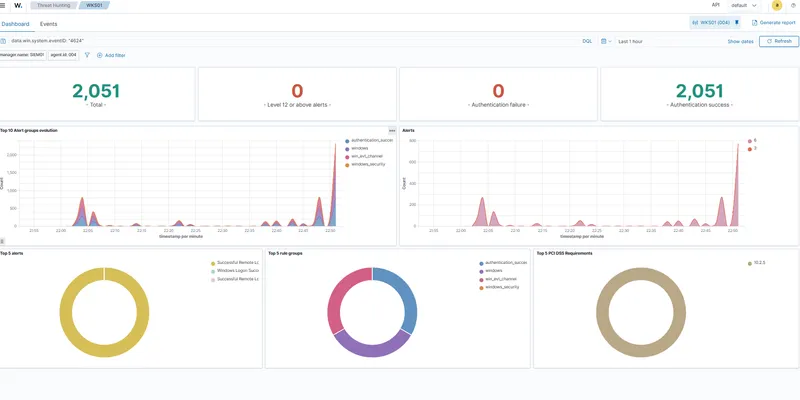
Task: Toggle windows_security legend in Alert groups evolution
Action: coord(365,165)
